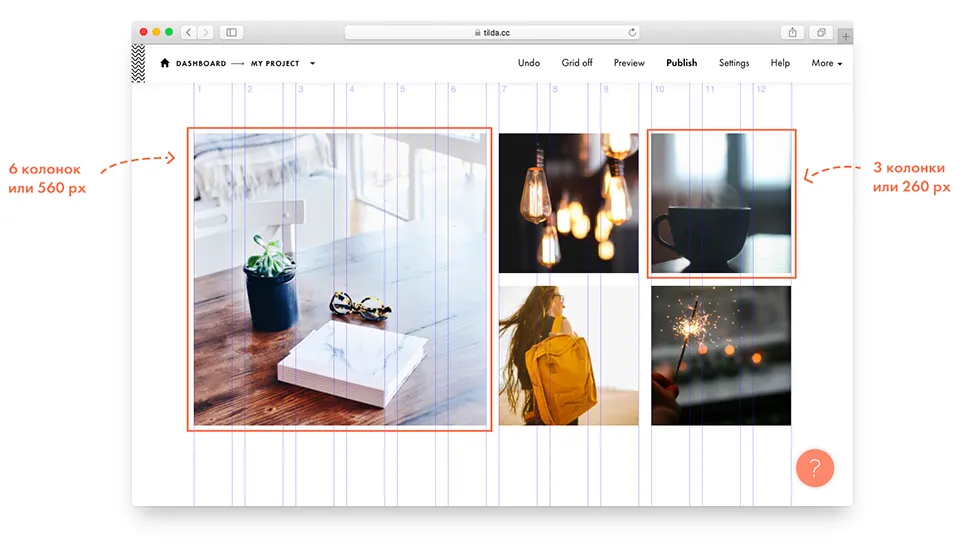Select the hanging light bulbs photo
Viewport: 960px width, 557px height.
[568, 203]
